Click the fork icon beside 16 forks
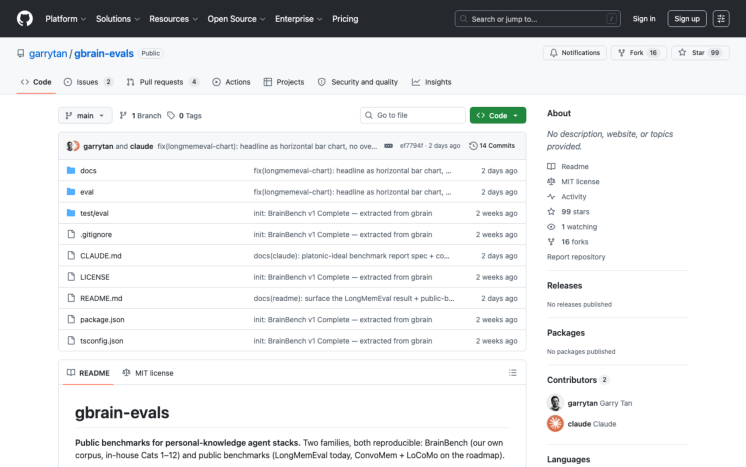Image resolution: width=746 pixels, height=467 pixels. [x=551, y=242]
